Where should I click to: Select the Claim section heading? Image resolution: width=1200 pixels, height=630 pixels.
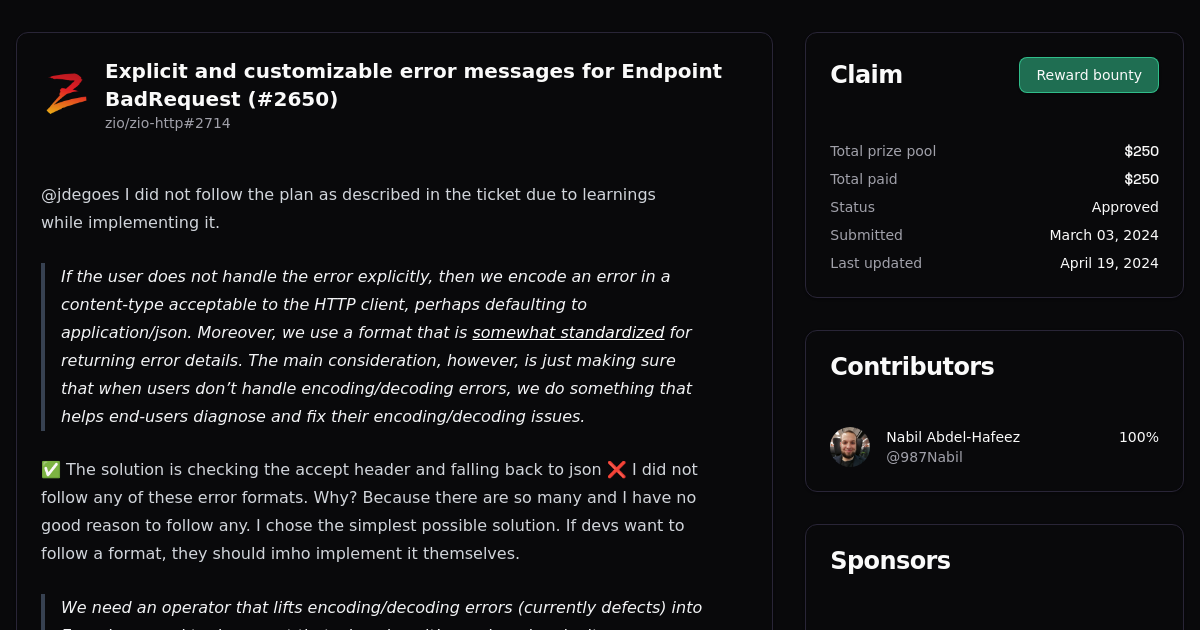tap(866, 74)
